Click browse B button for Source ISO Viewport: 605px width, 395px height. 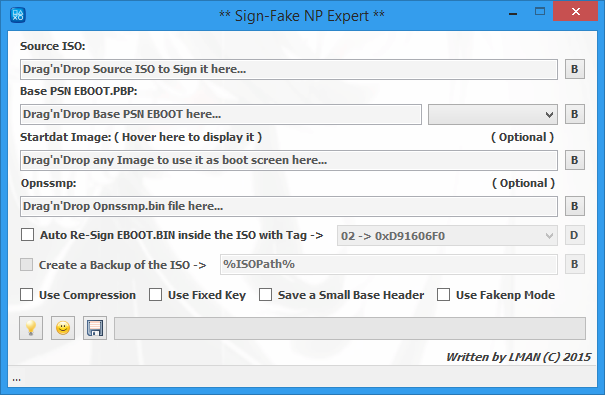click(x=575, y=69)
